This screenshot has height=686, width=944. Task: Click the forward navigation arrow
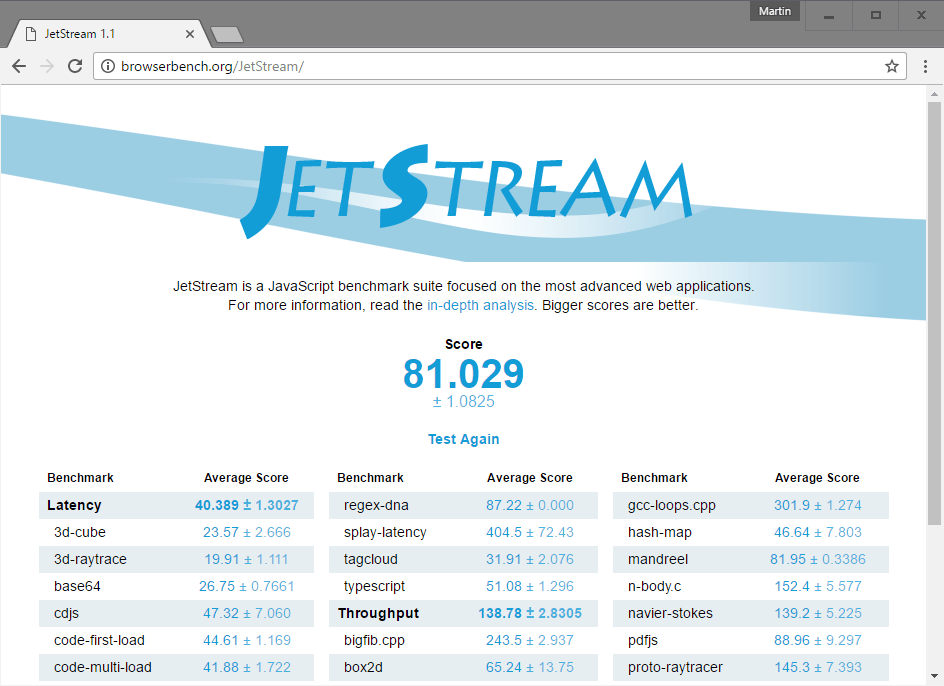coord(47,66)
